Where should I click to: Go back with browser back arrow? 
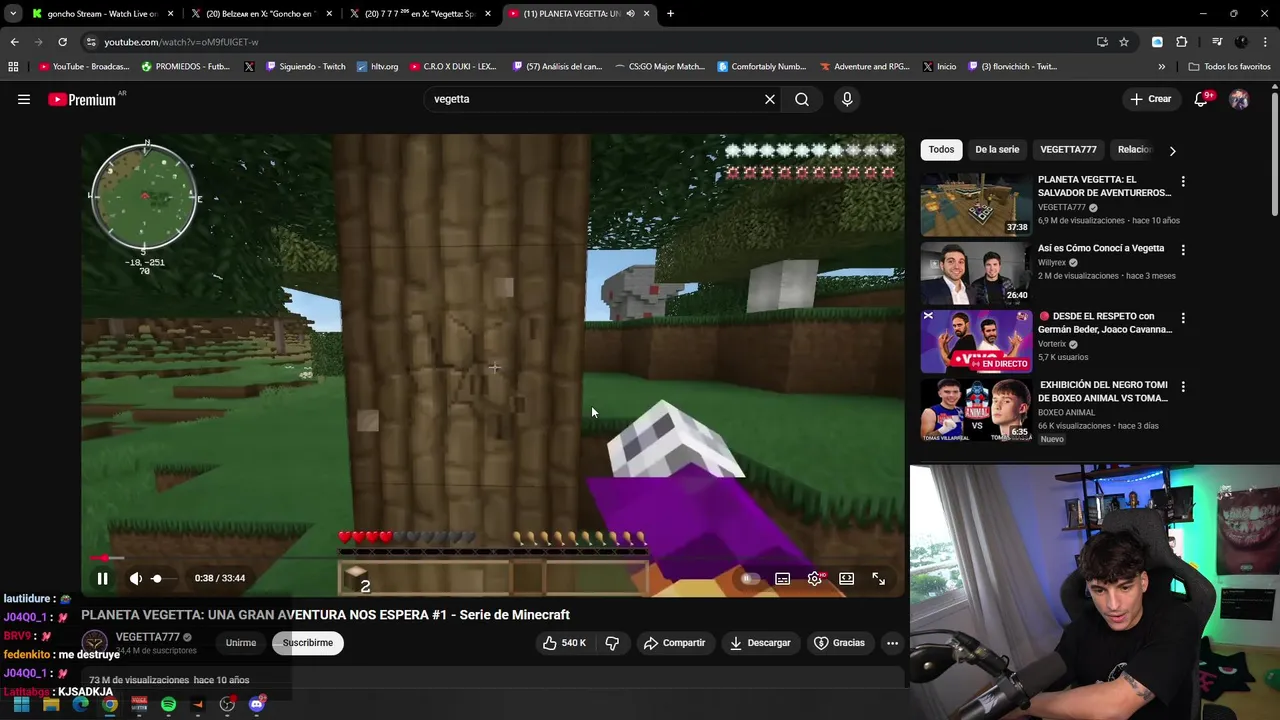tap(14, 42)
